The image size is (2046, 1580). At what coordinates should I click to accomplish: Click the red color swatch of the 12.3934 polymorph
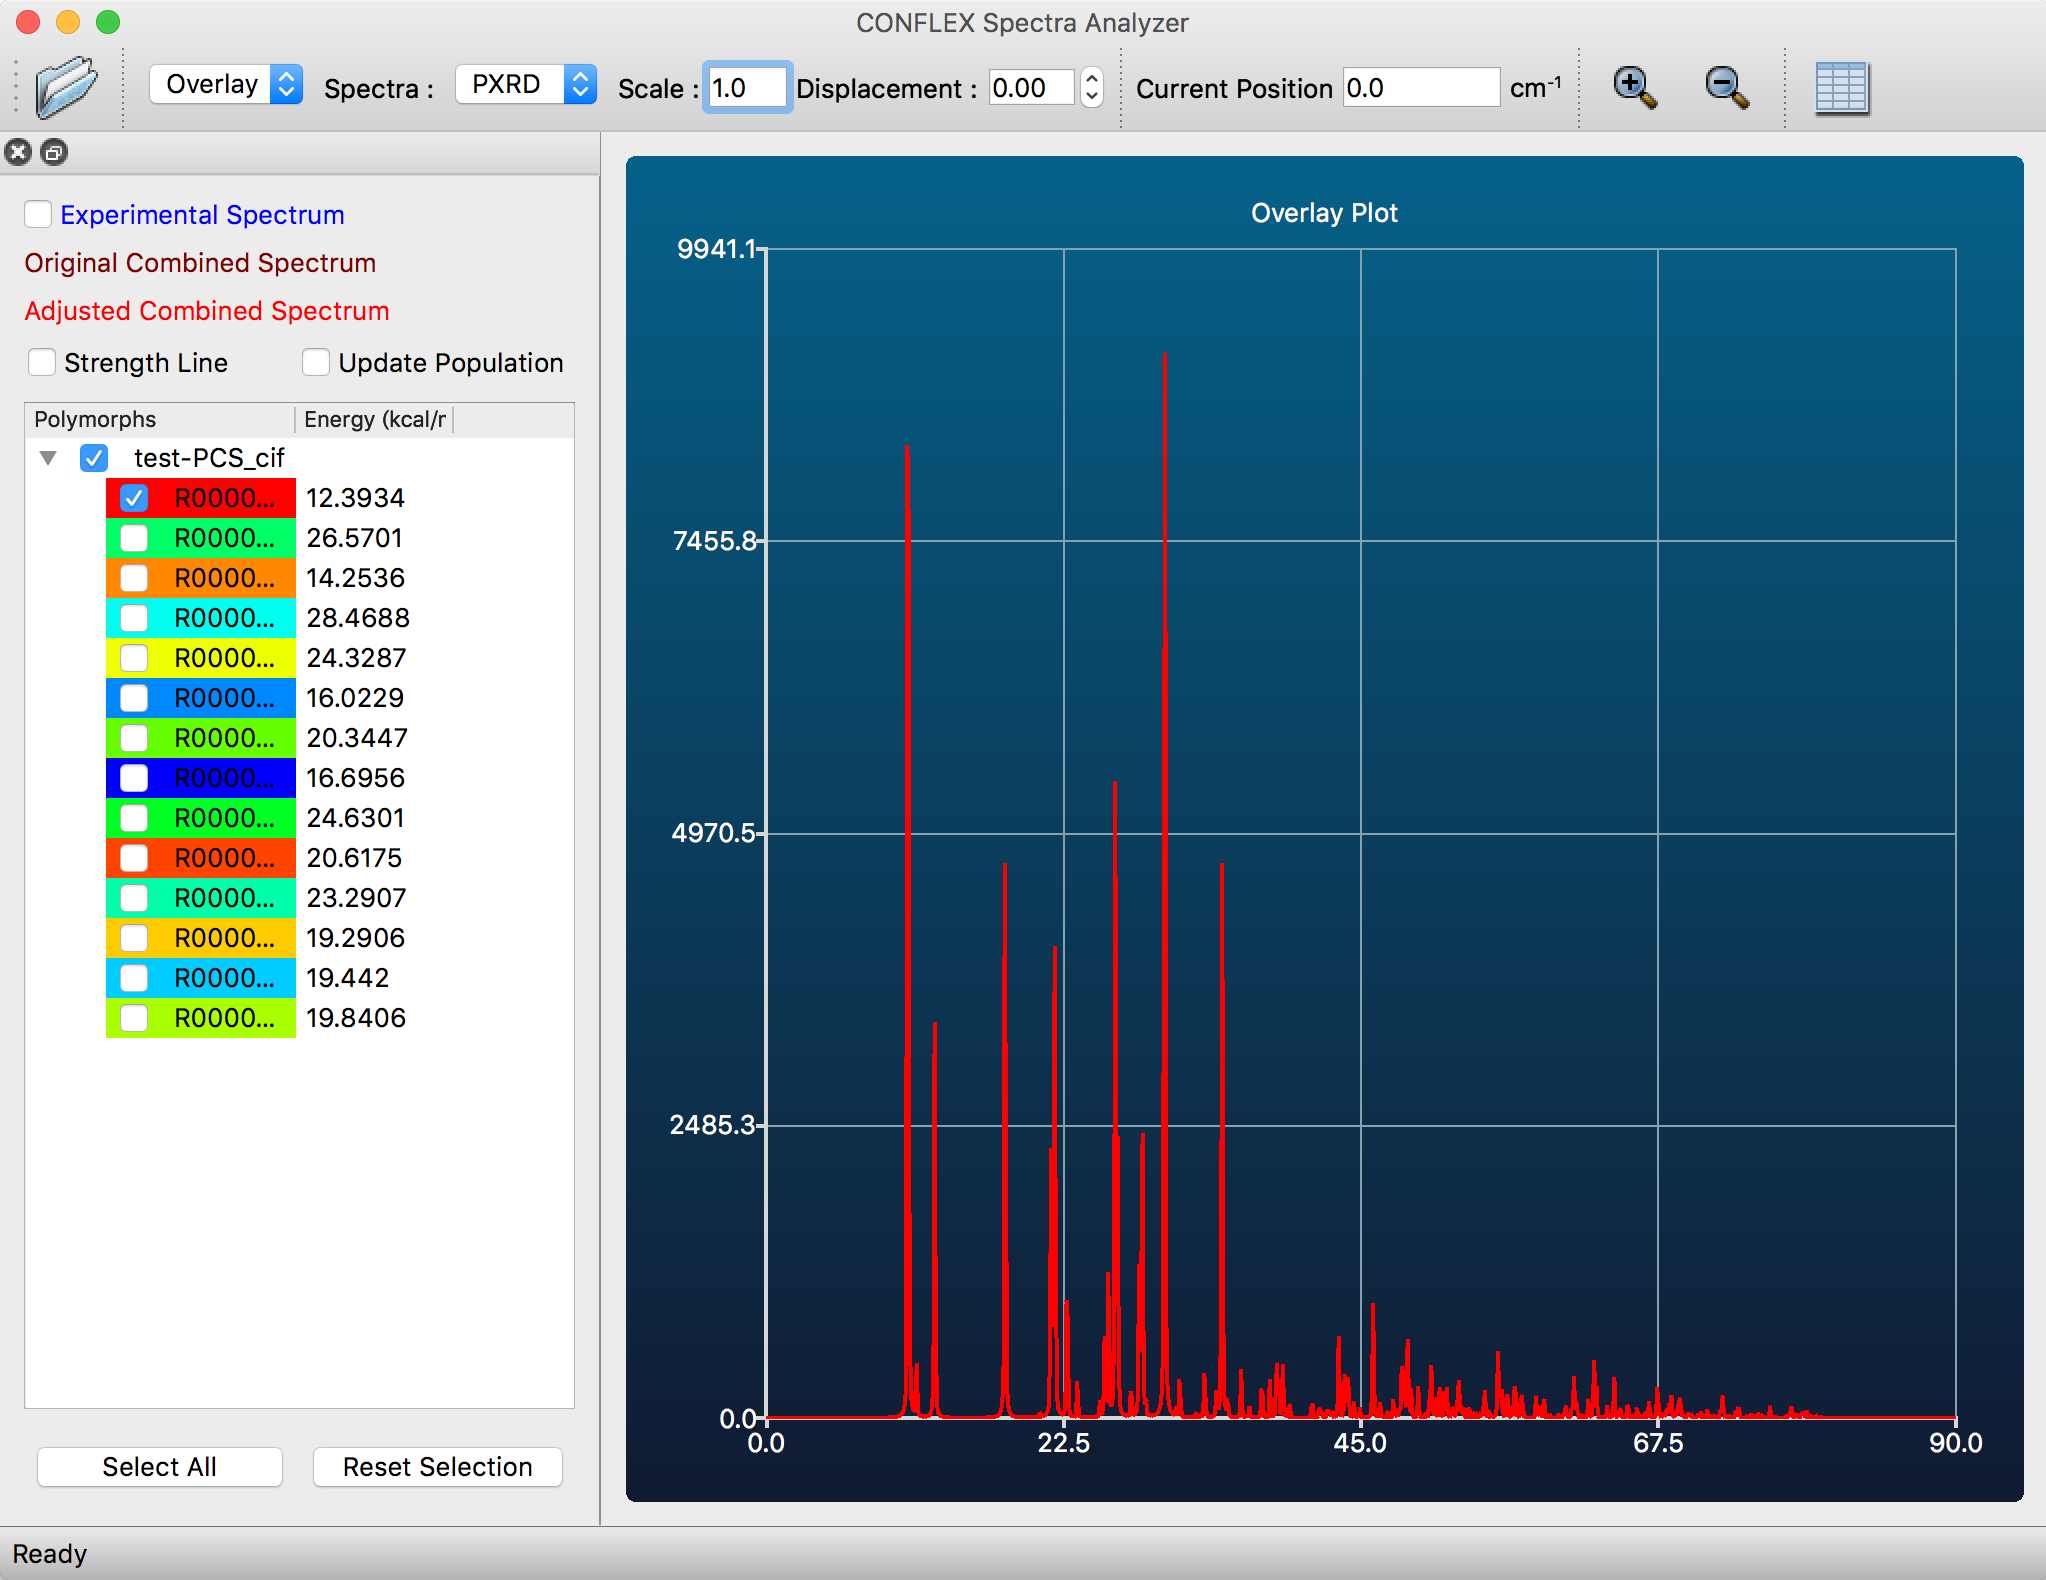[x=230, y=497]
